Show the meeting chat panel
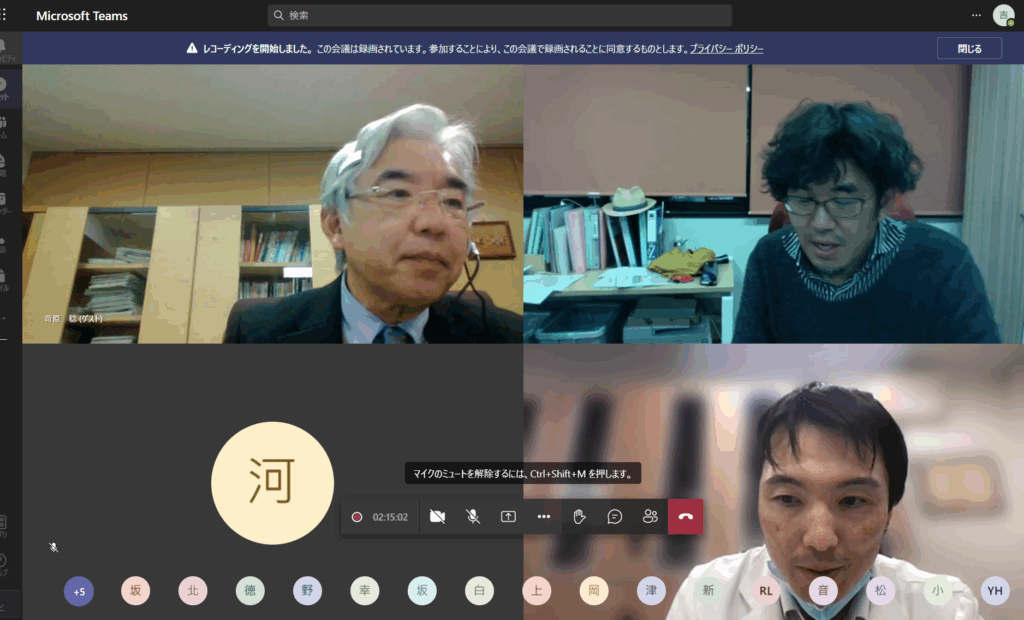 click(x=615, y=517)
